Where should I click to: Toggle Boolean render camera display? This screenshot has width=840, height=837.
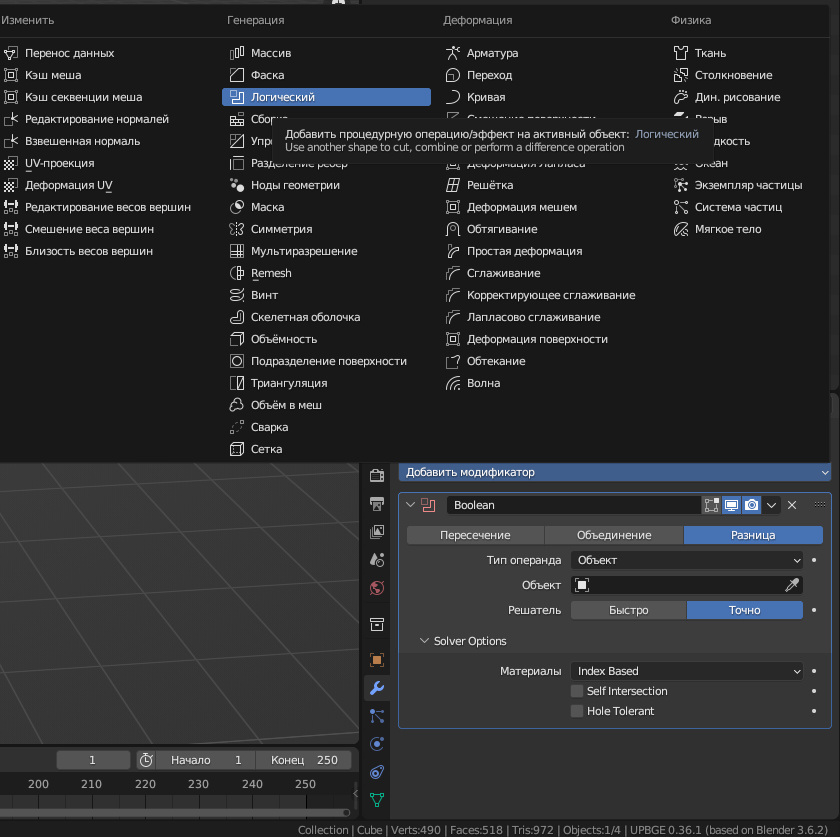(x=752, y=505)
